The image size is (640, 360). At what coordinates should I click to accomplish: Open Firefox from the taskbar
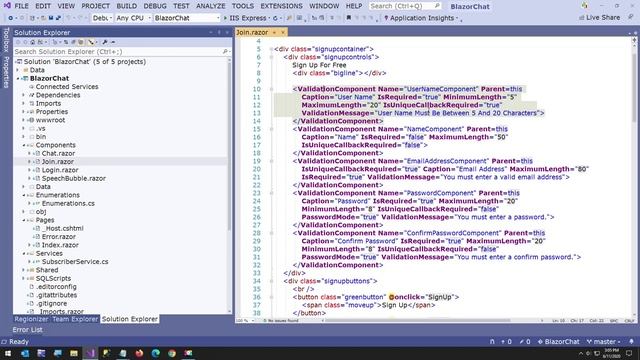click(x=139, y=353)
